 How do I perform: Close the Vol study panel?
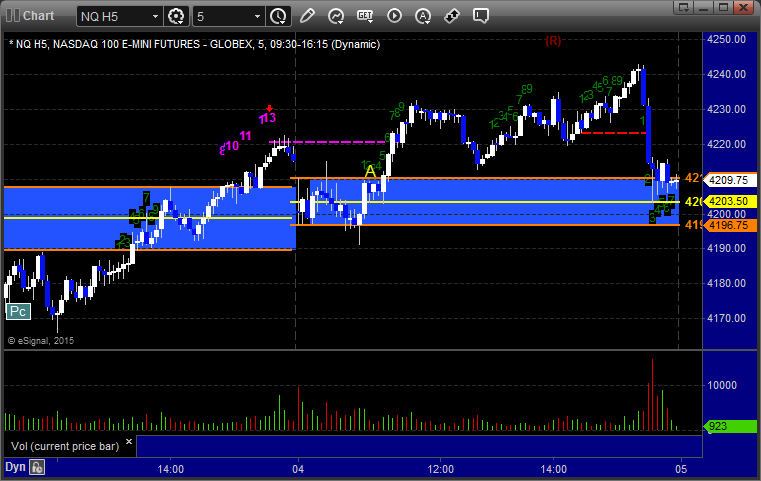(129, 442)
